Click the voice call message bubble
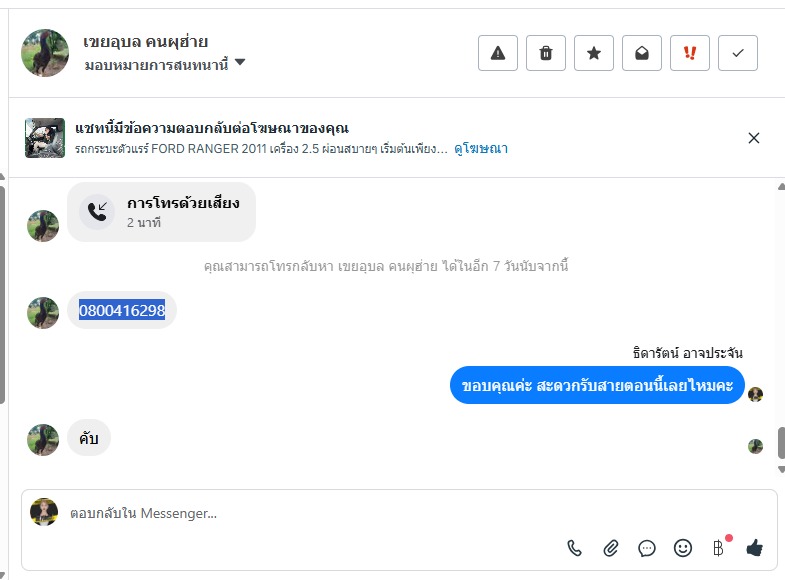785x580 pixels. click(x=162, y=211)
